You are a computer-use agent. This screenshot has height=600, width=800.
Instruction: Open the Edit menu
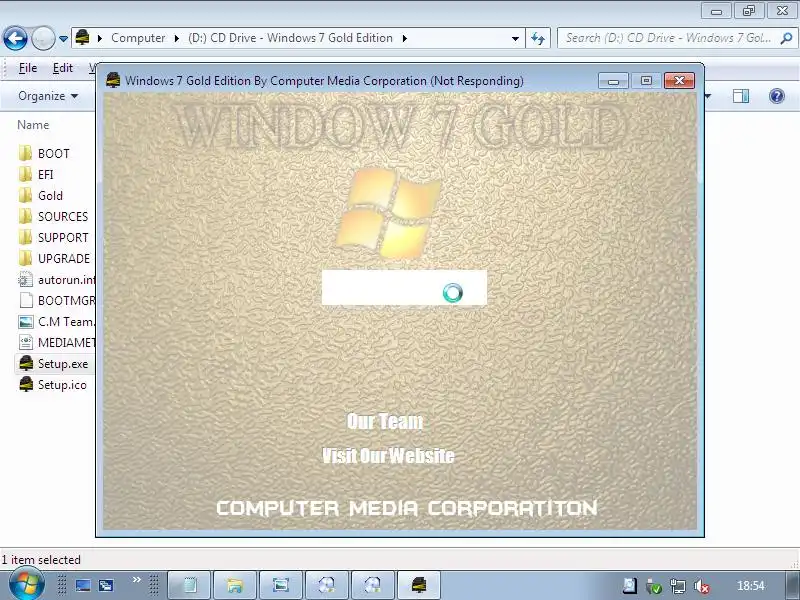pos(63,68)
